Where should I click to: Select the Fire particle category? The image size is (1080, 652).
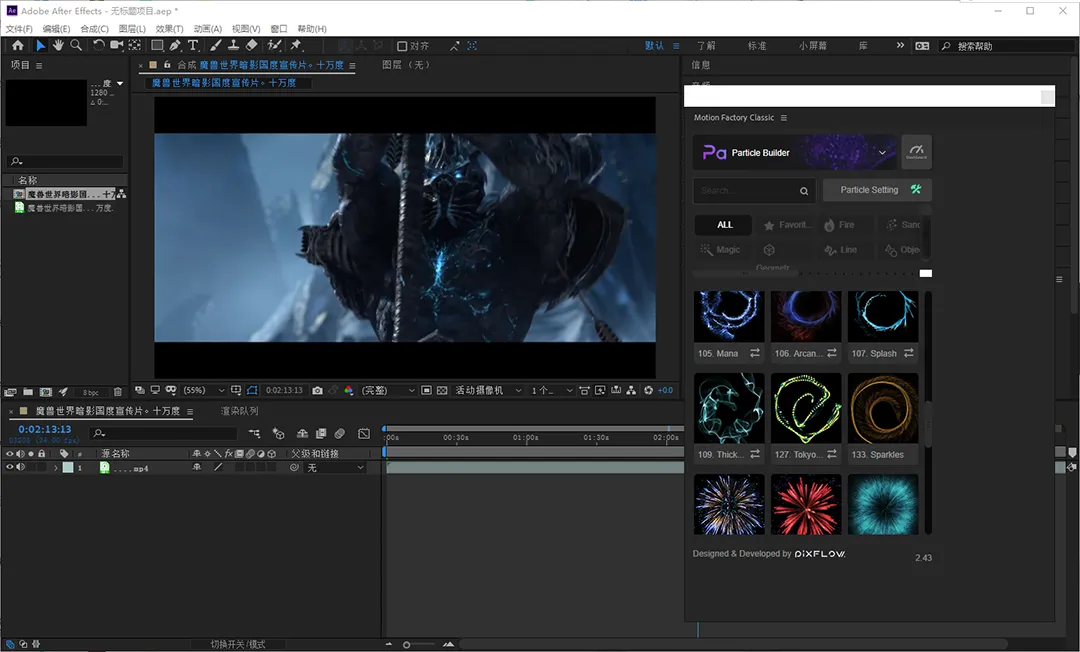click(x=840, y=225)
